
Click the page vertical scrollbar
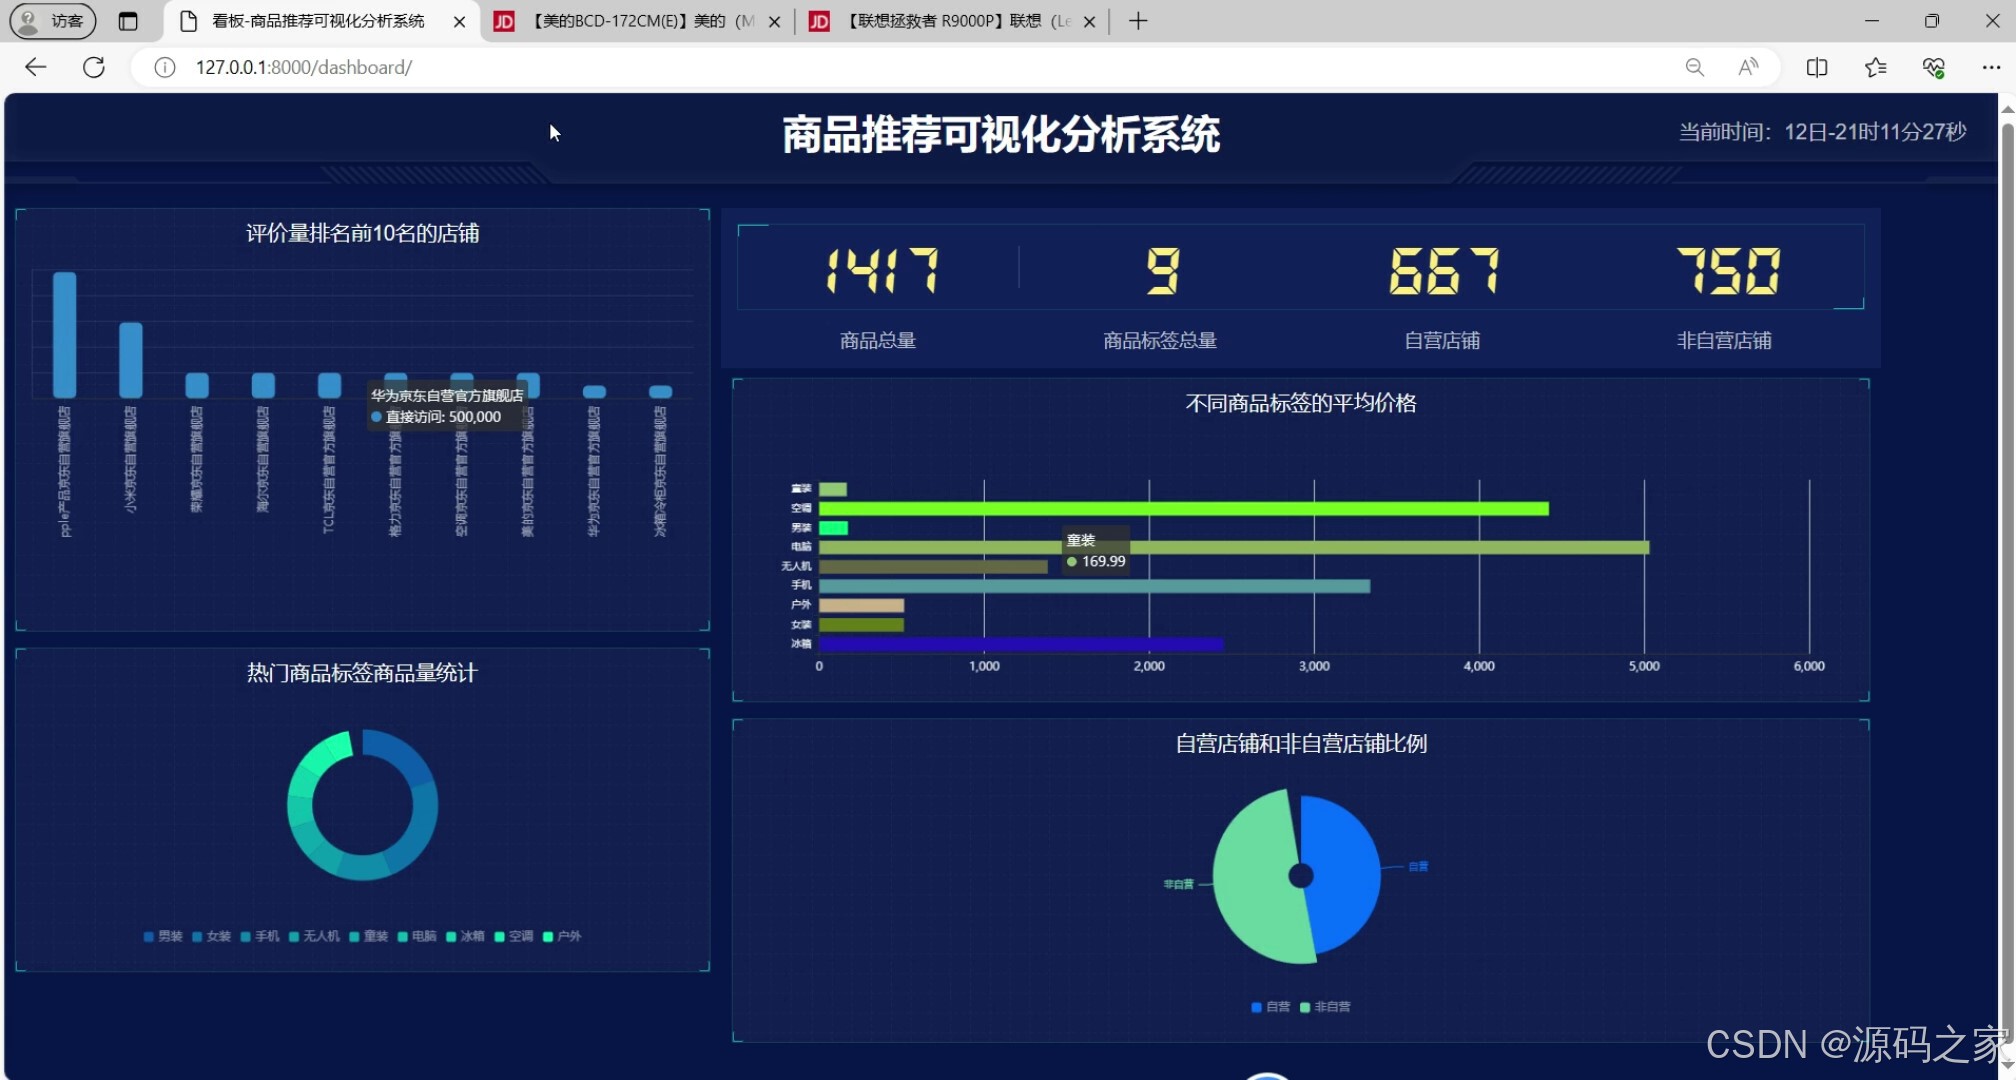point(2007,580)
